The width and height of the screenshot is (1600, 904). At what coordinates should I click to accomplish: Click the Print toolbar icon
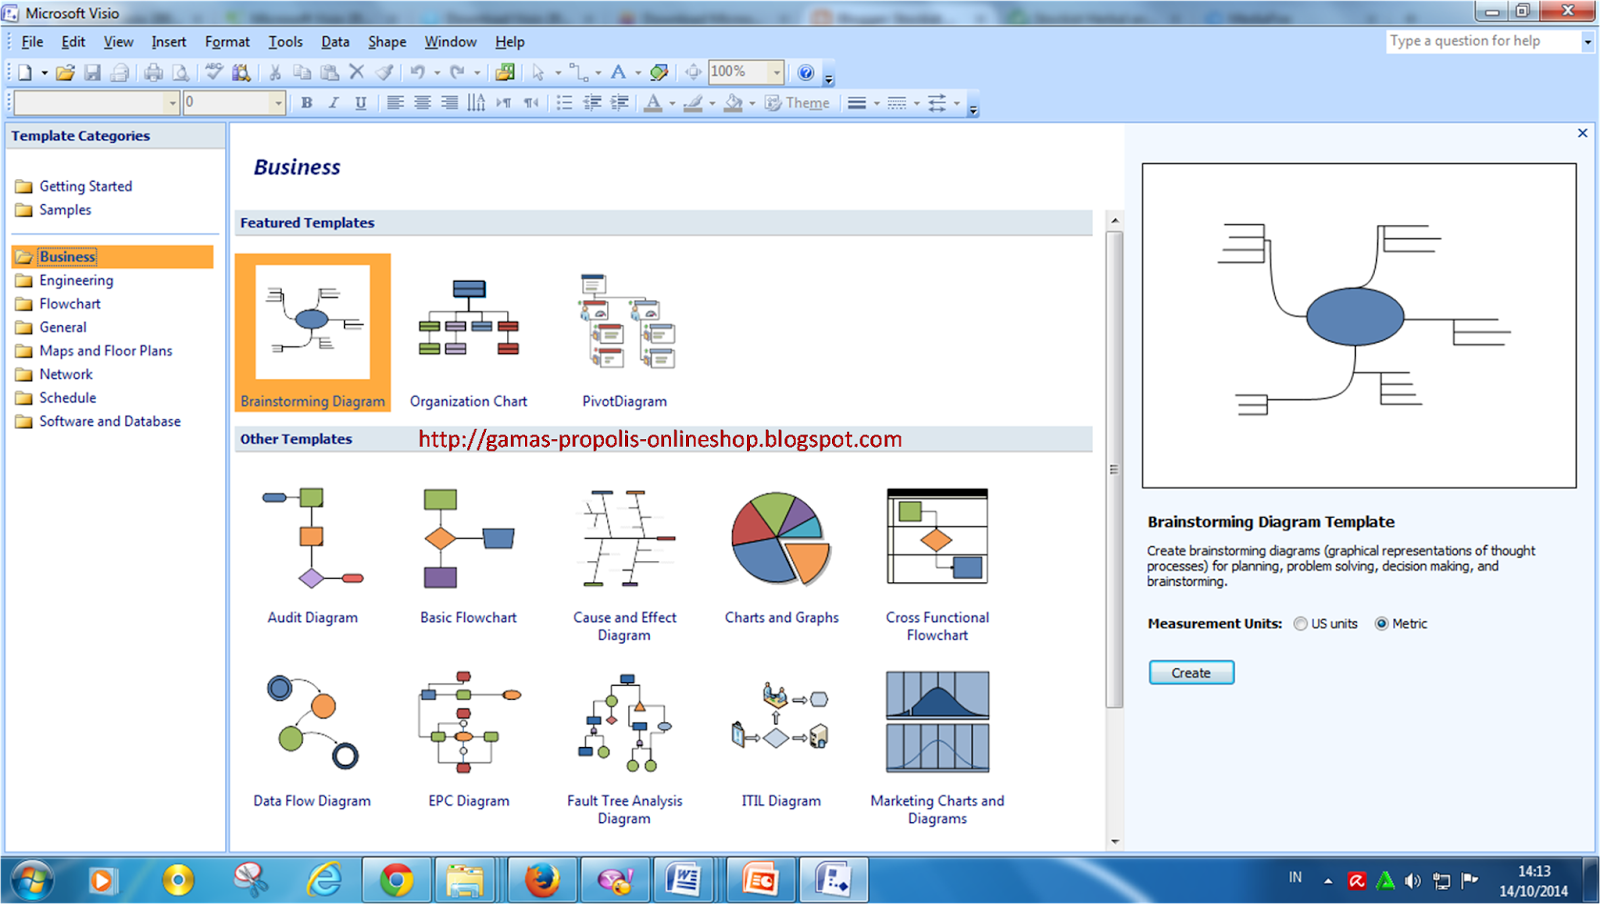point(153,72)
